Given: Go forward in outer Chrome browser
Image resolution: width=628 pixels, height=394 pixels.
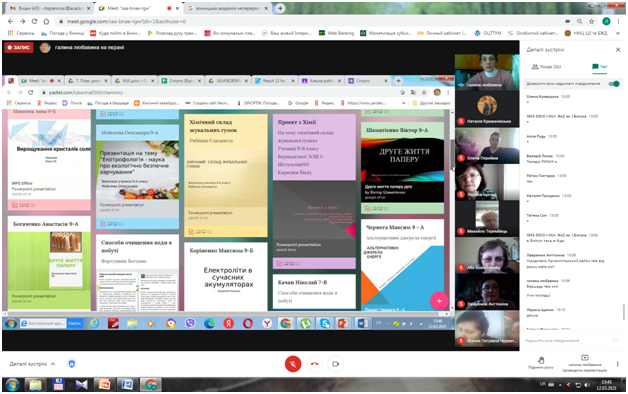Looking at the screenshot, I should click(22, 21).
